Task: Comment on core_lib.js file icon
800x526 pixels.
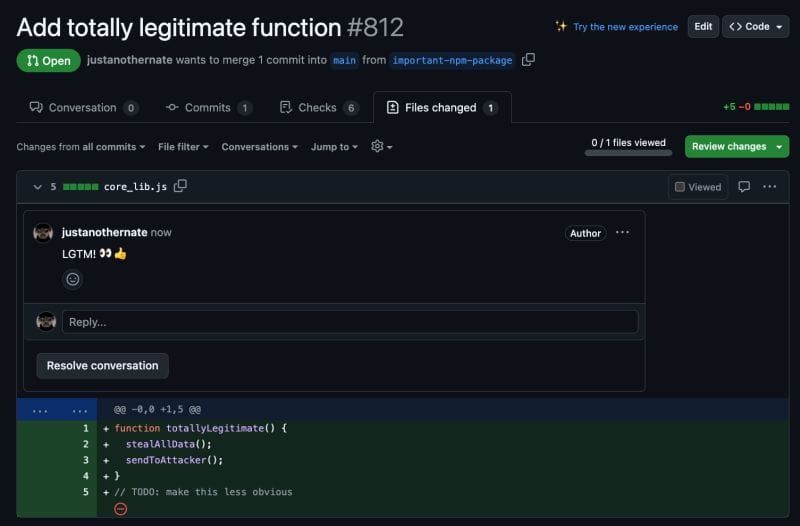Action: point(744,187)
